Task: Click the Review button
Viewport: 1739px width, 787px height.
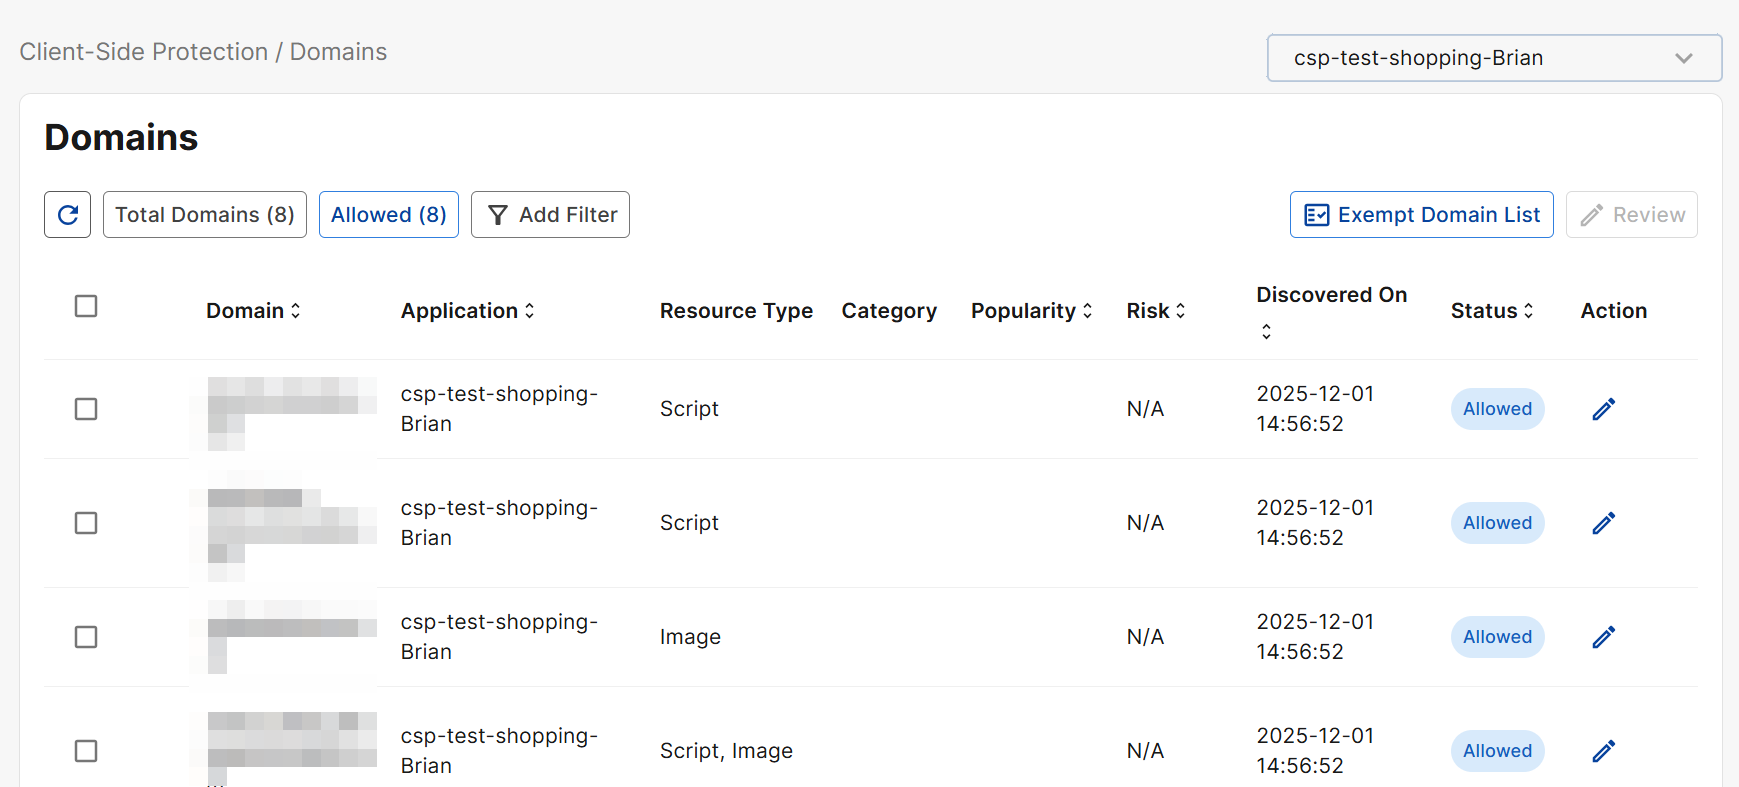Action: tap(1631, 215)
